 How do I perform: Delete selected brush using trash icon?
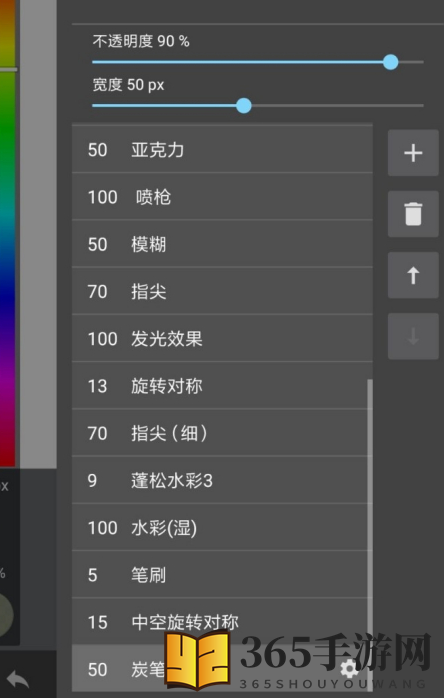pyautogui.click(x=413, y=214)
